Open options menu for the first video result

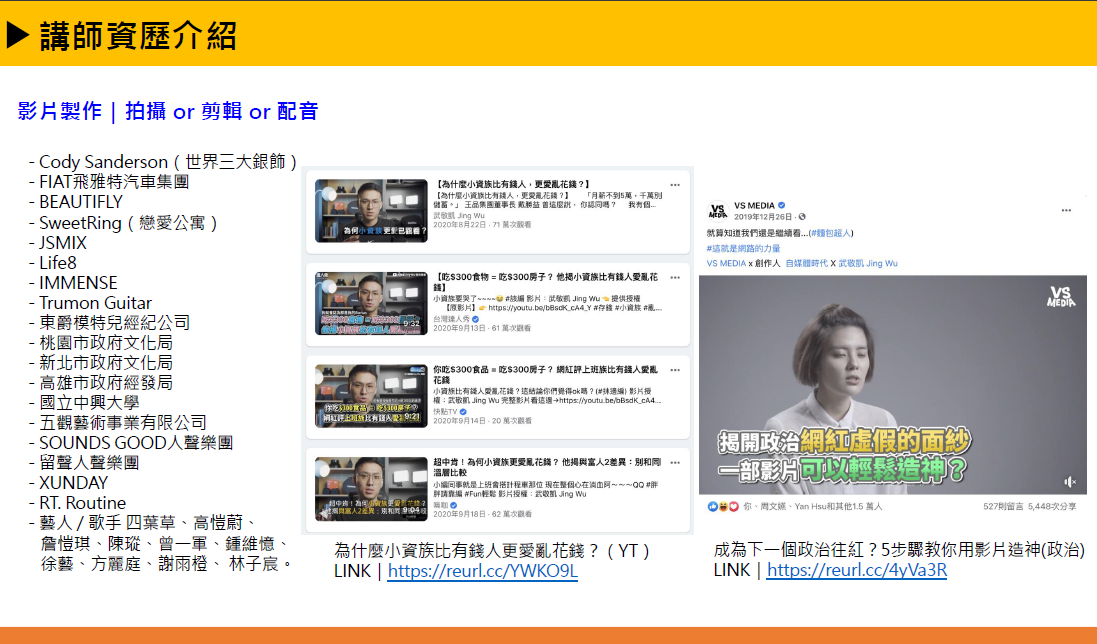point(675,186)
